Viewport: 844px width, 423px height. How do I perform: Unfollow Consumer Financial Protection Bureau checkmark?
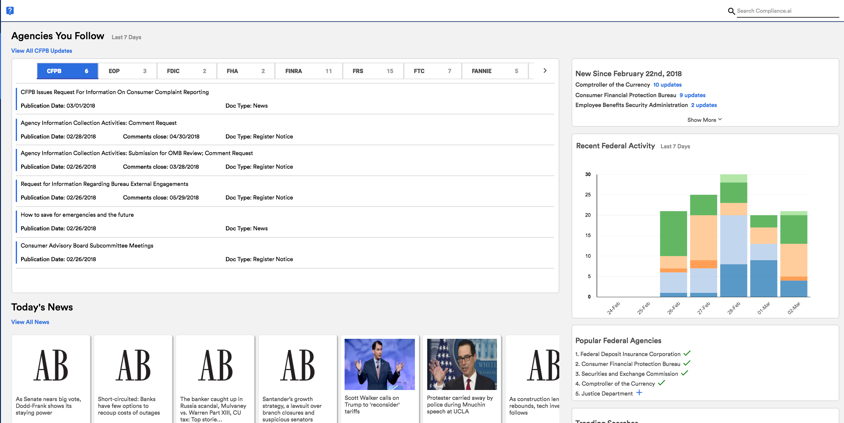[687, 363]
